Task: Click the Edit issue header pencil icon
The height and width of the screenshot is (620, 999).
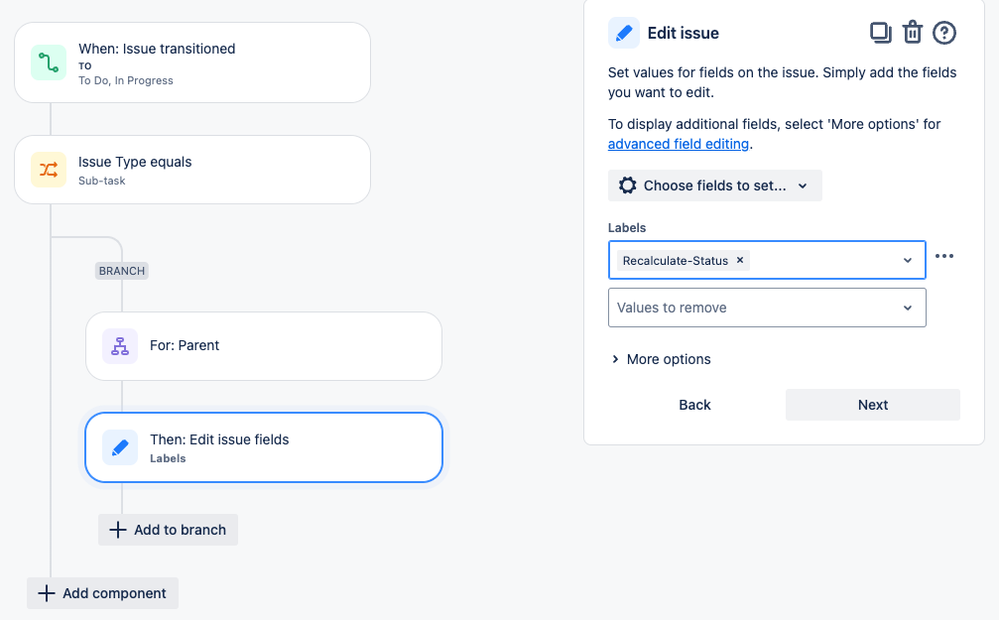Action: pyautogui.click(x=624, y=32)
